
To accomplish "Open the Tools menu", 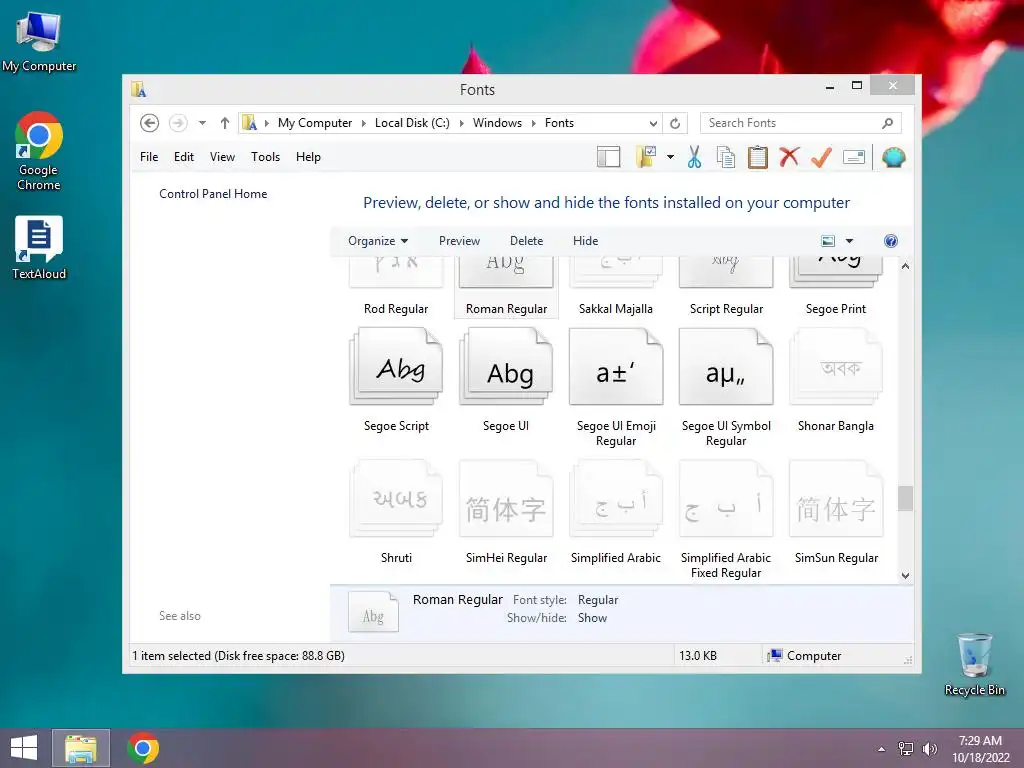I will click(265, 157).
